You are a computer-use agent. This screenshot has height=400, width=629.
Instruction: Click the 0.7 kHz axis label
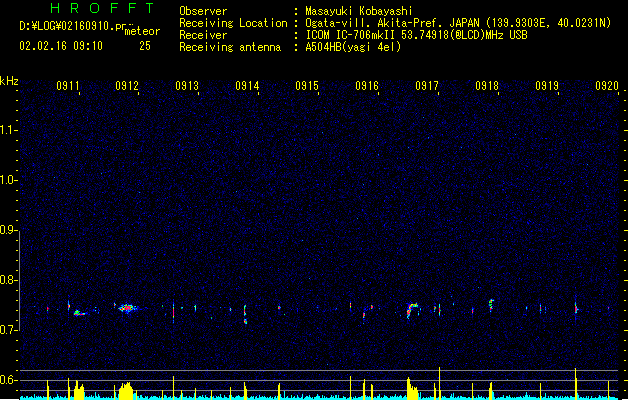(9, 330)
